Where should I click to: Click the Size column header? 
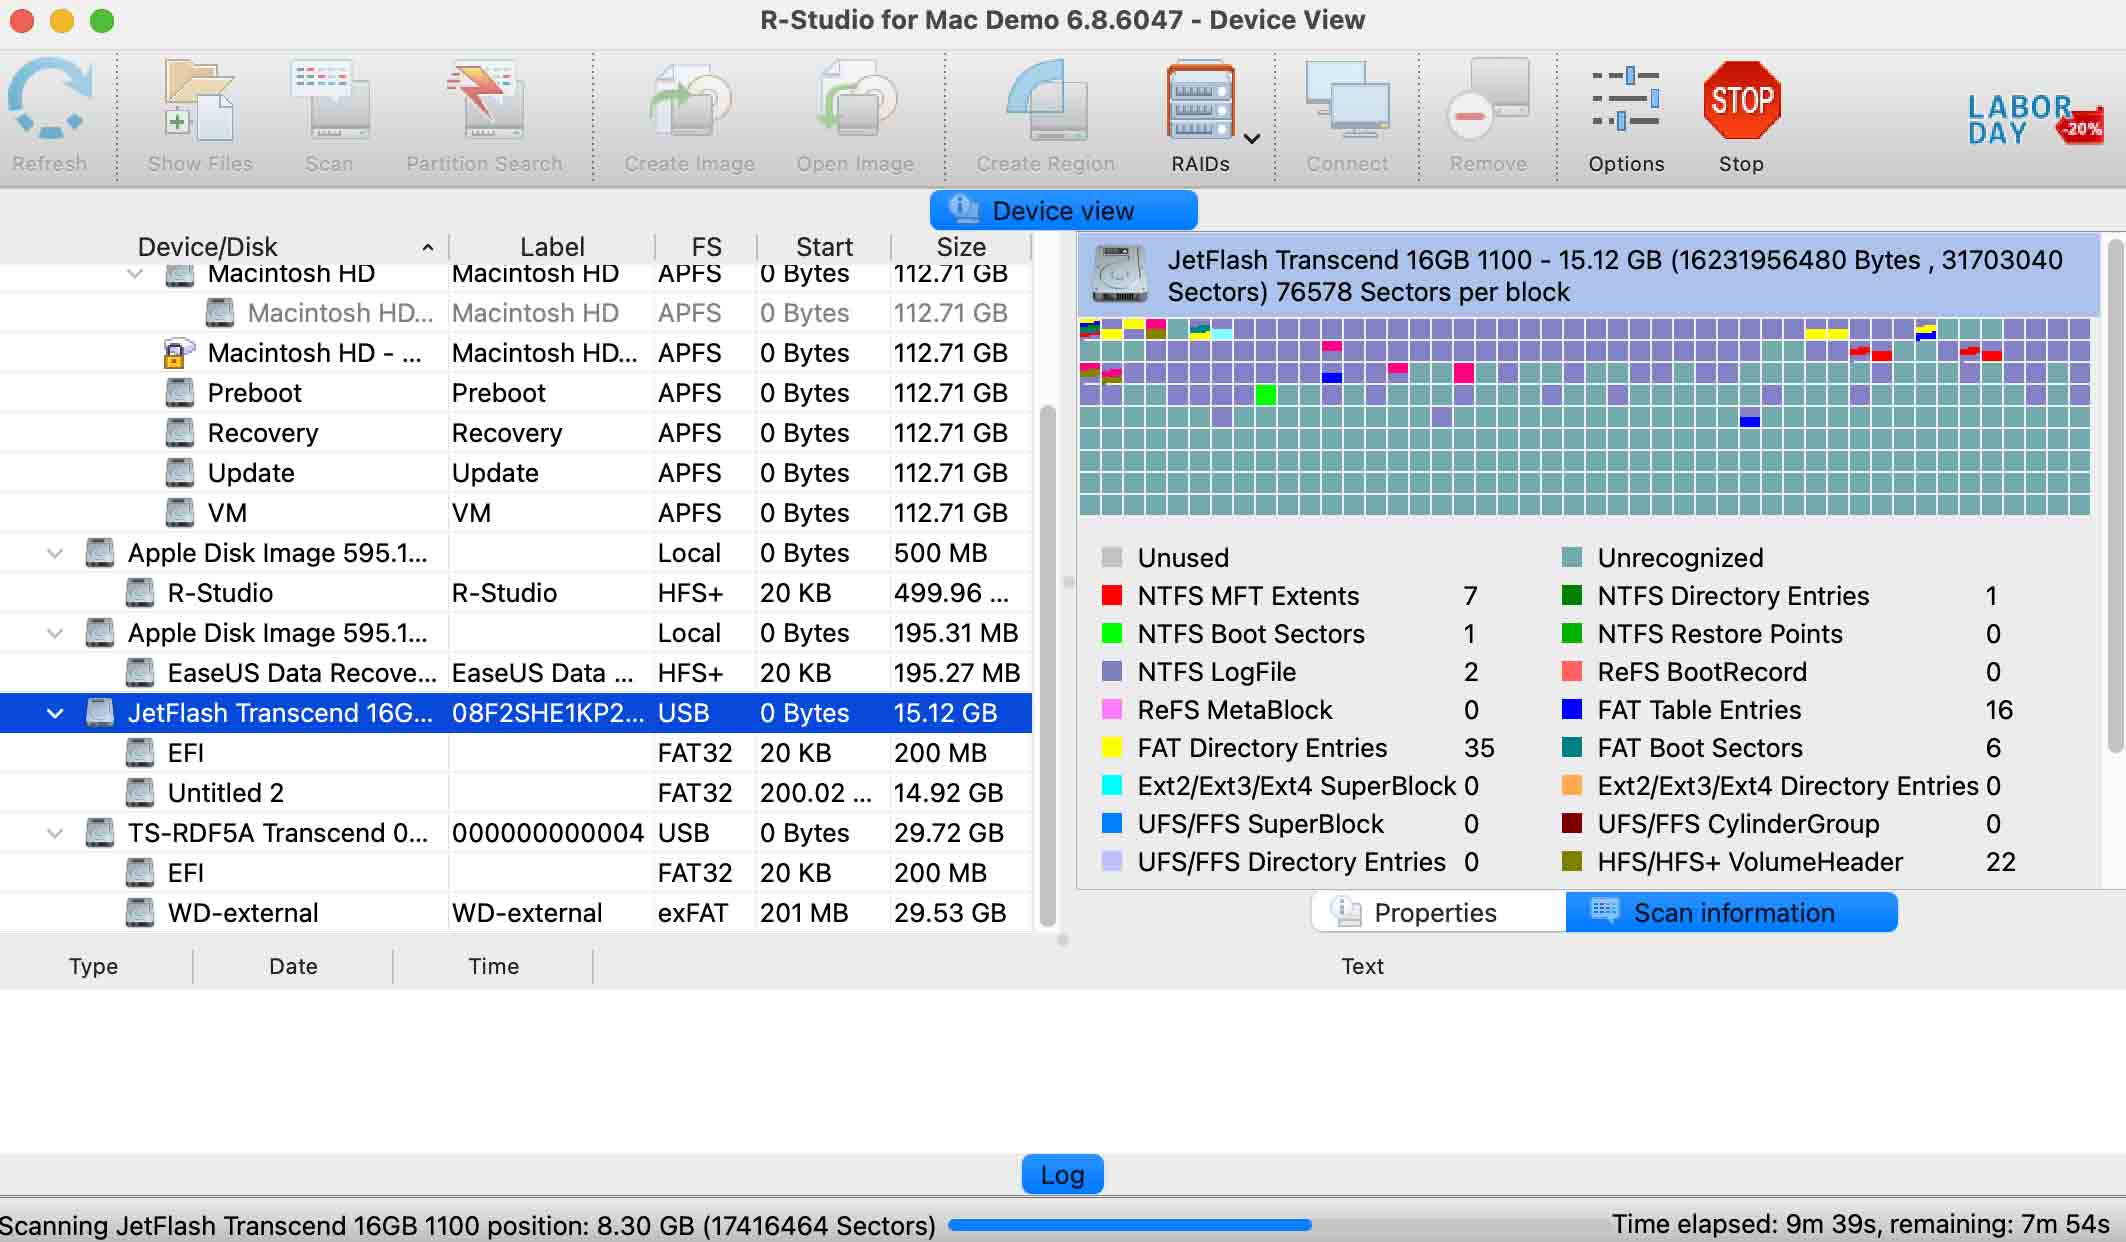coord(961,247)
